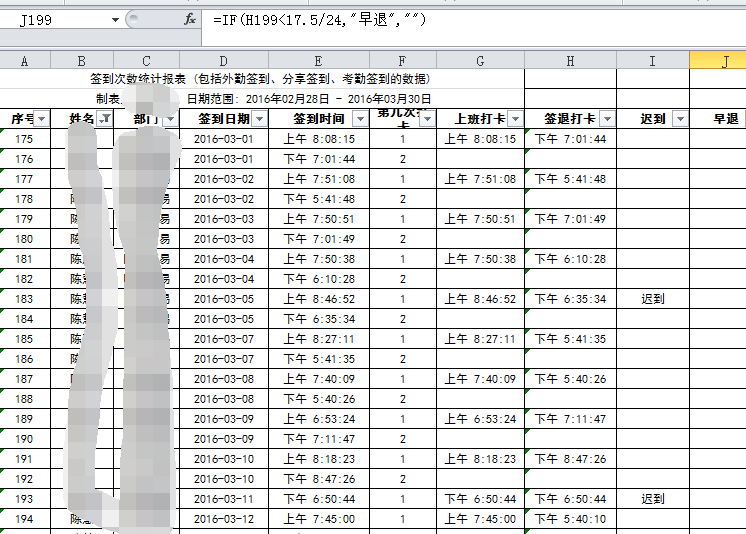
Task: Click 签到时间 cell 上午 6:53:24
Action: [x=319, y=419]
